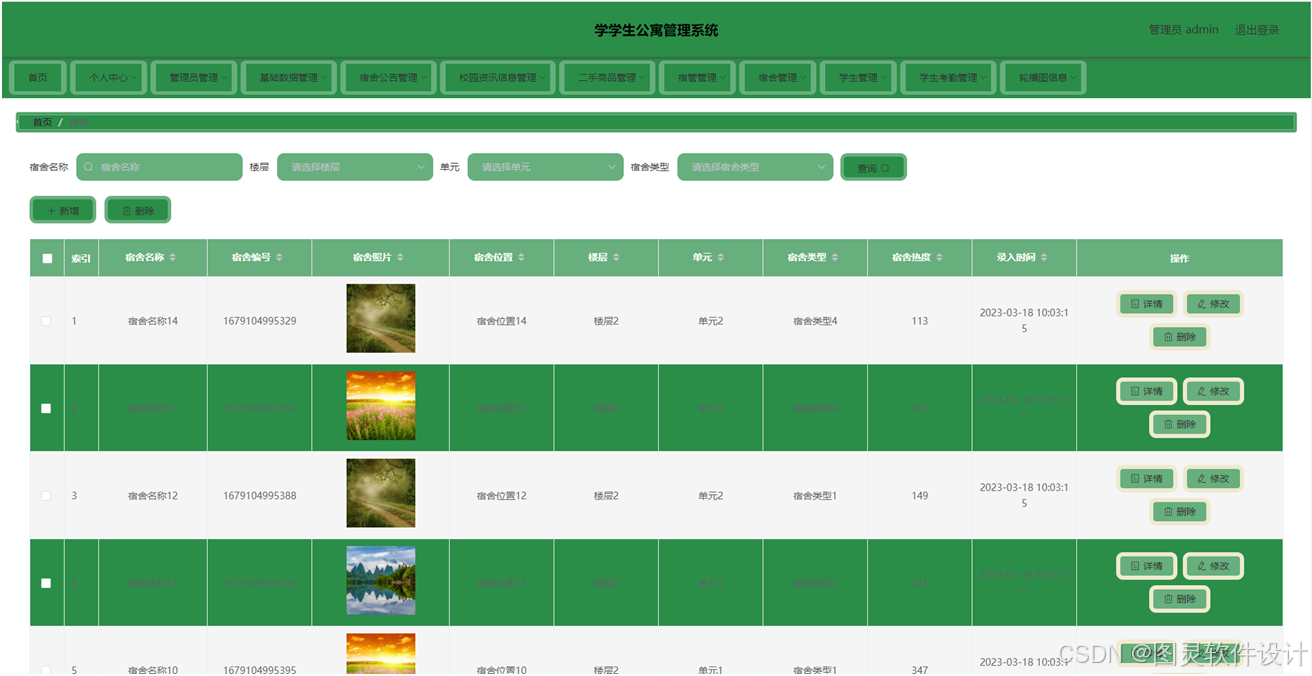The image size is (1312, 676).
Task: Click cell text 1679104995388
Action: pyautogui.click(x=260, y=496)
